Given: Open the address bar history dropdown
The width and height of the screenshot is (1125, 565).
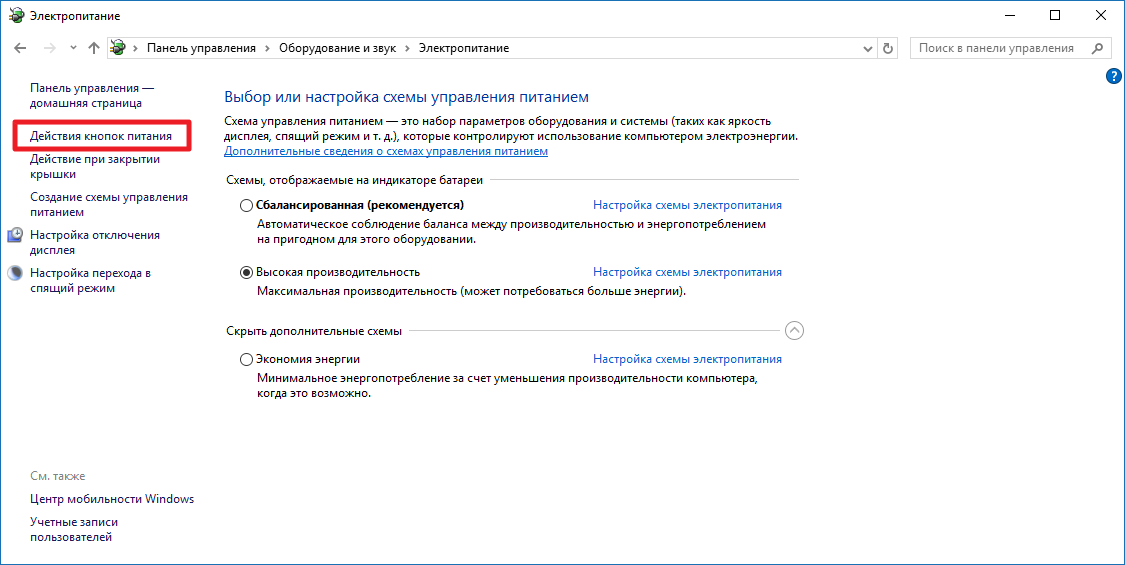Looking at the screenshot, I should pos(867,49).
